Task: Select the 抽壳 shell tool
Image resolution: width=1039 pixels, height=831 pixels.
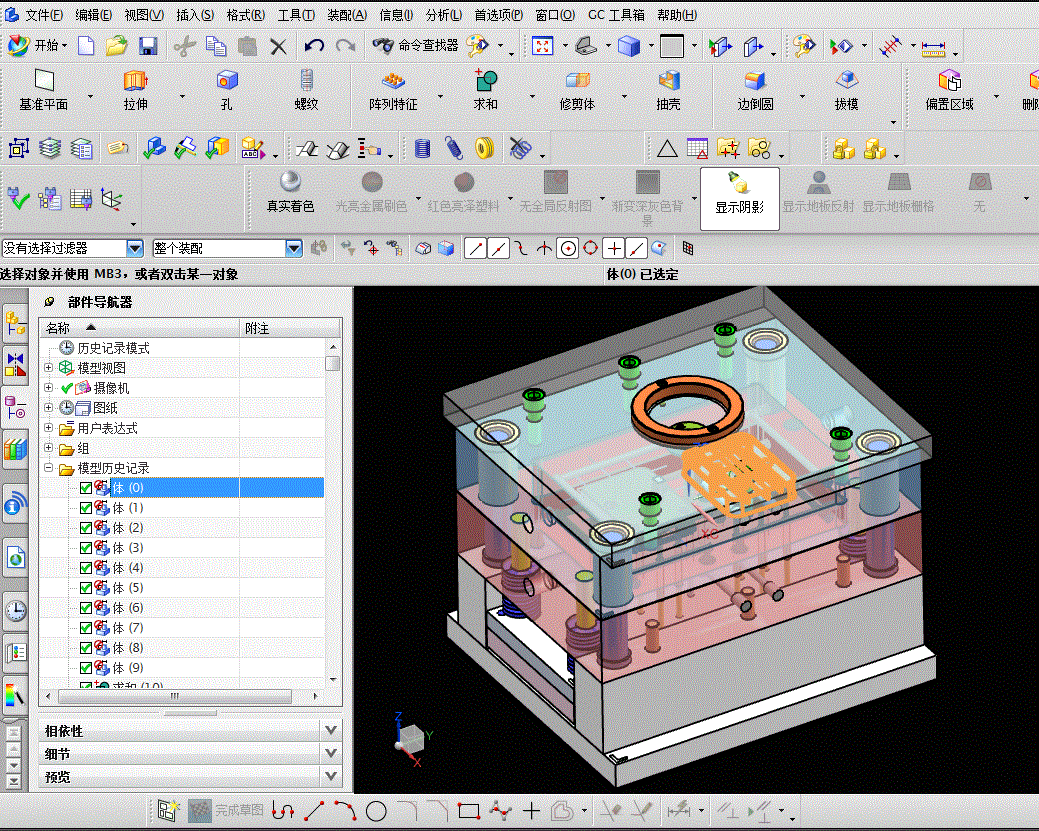Action: 669,90
